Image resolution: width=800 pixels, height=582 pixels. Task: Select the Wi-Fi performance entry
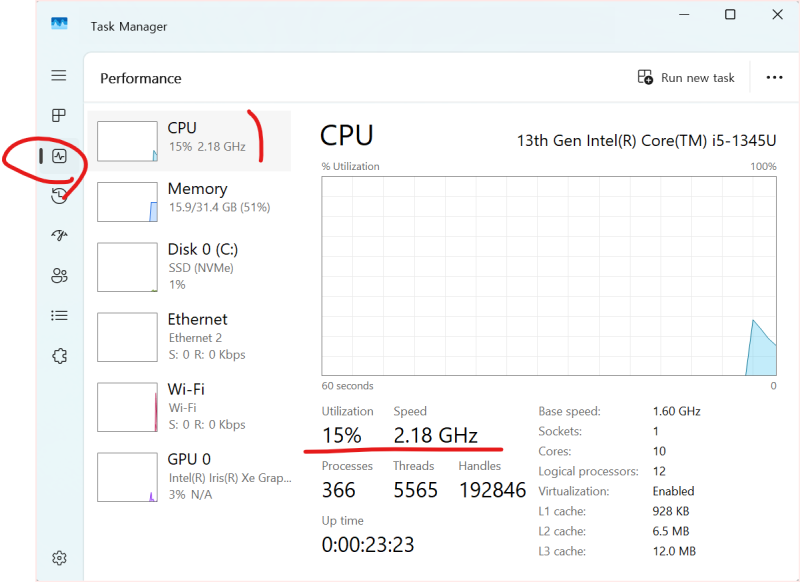[189, 407]
